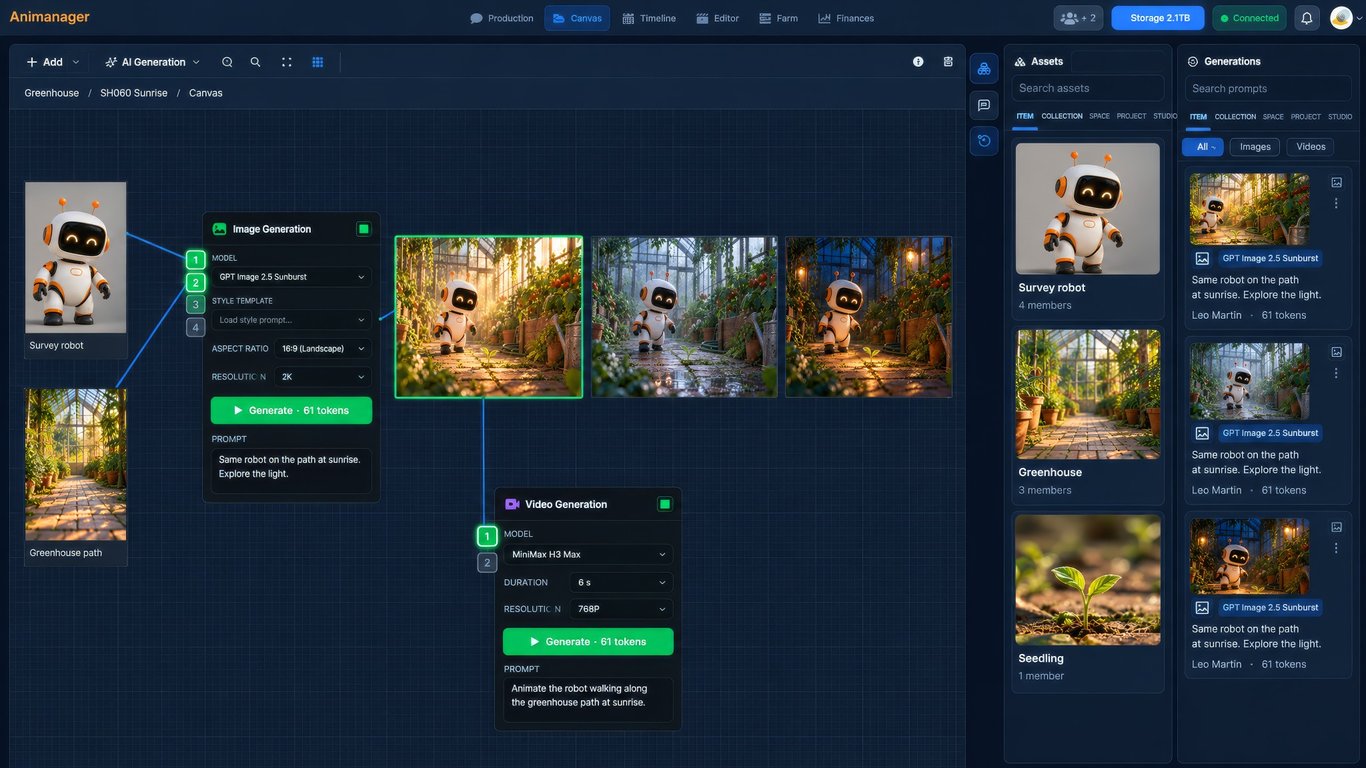Click the Search assets field
Viewport: 1366px width, 768px height.
[x=1088, y=88]
